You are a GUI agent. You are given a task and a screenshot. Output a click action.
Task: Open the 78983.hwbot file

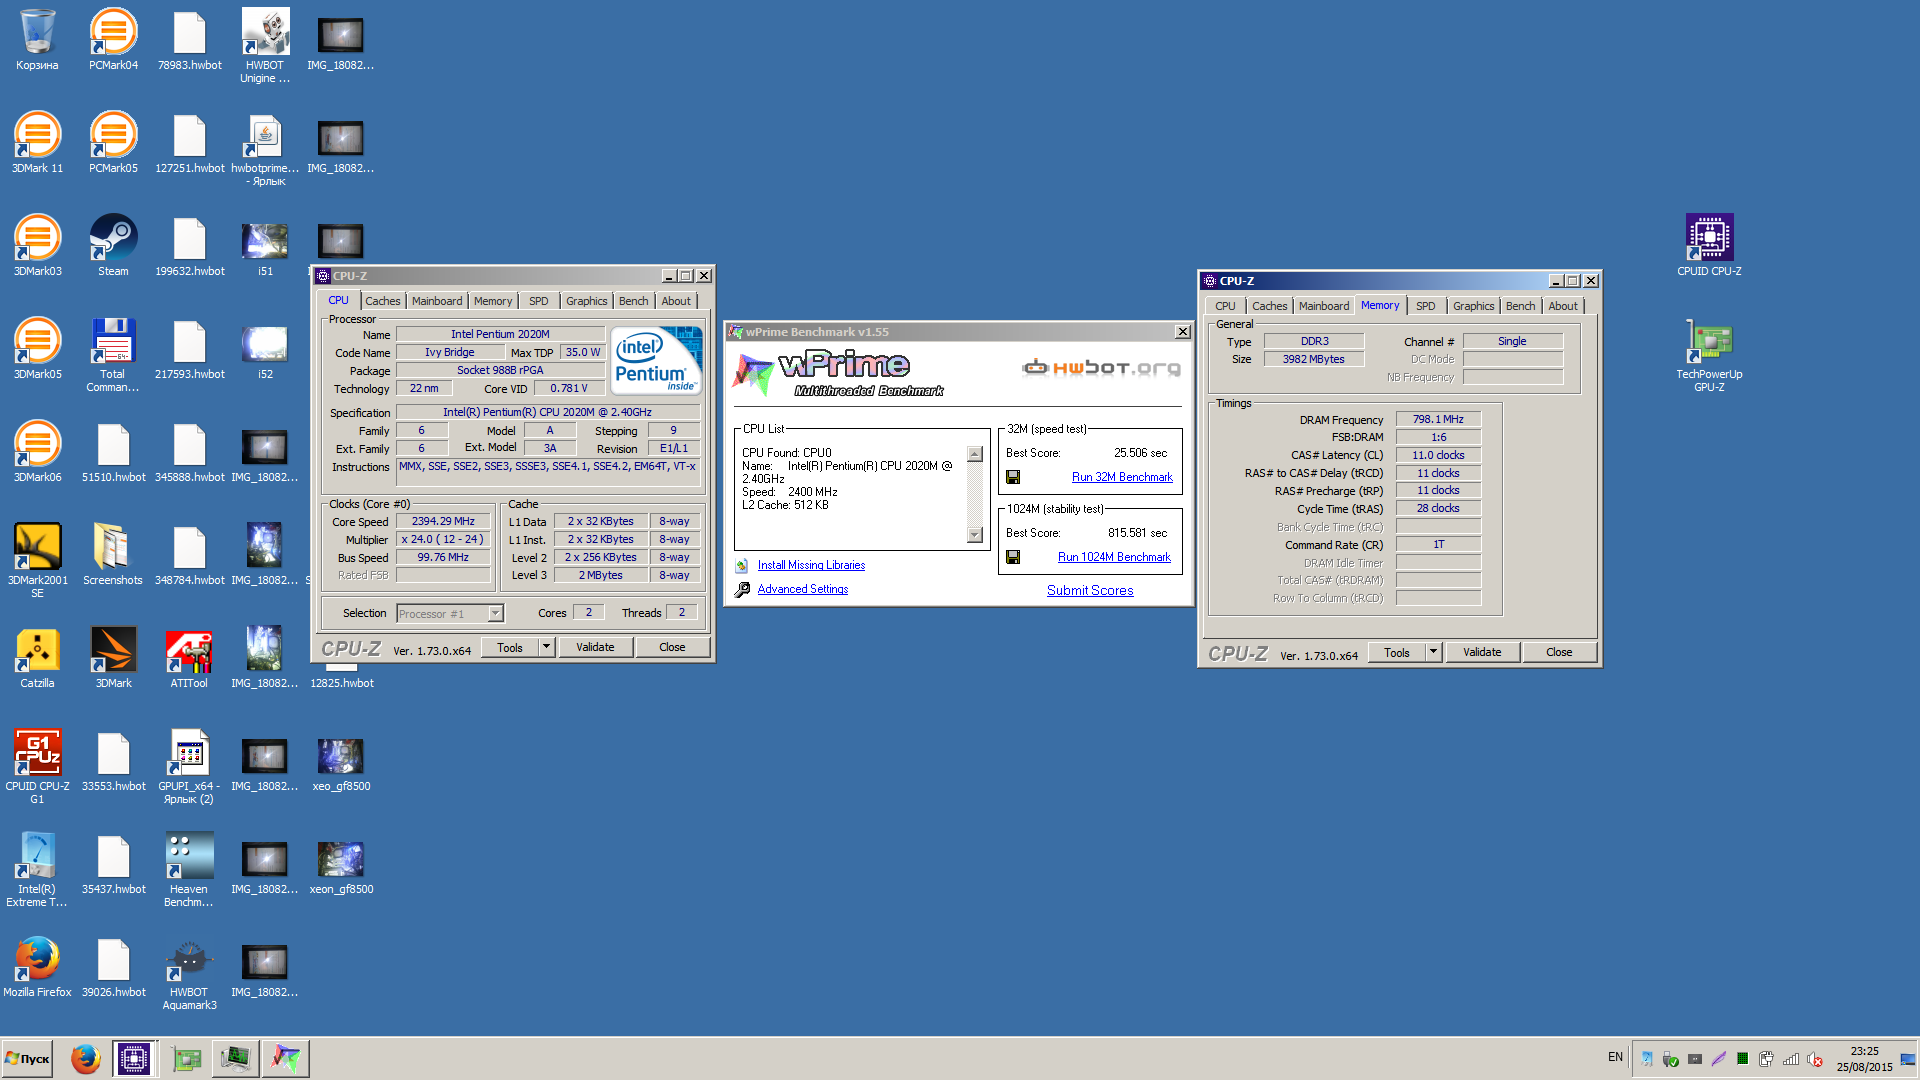pos(189,40)
